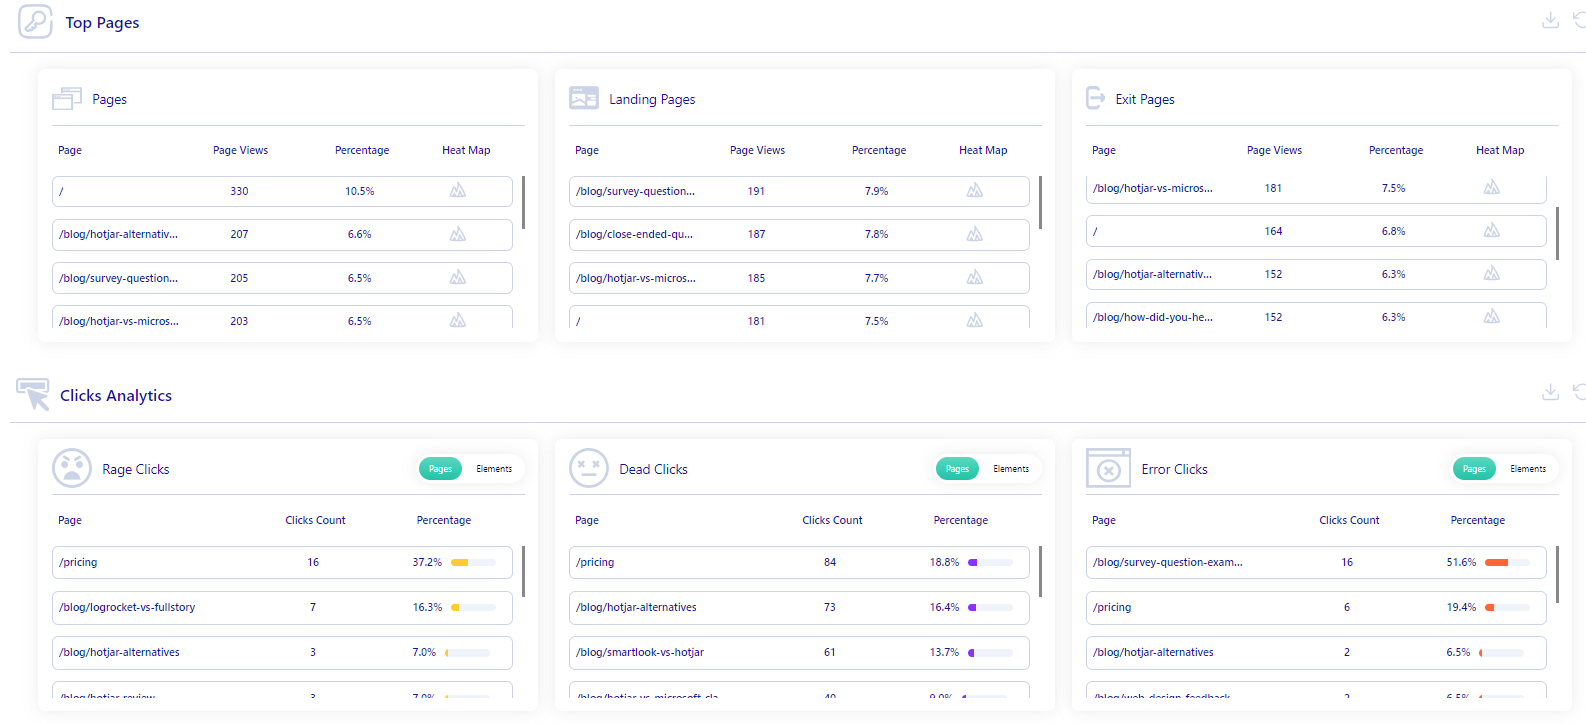Open heat map for exit page /blog/how-did-you-he...
This screenshot has height=724, width=1586.
coord(1492,316)
